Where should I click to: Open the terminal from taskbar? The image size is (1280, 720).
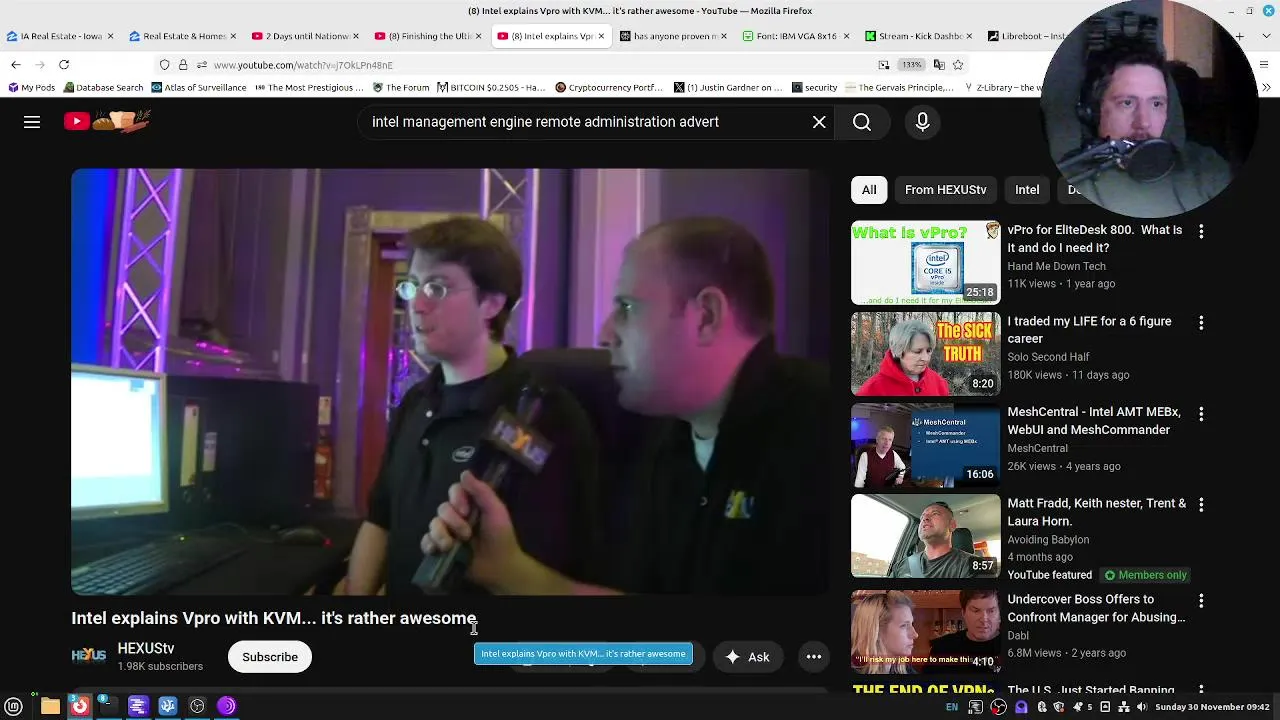point(107,706)
